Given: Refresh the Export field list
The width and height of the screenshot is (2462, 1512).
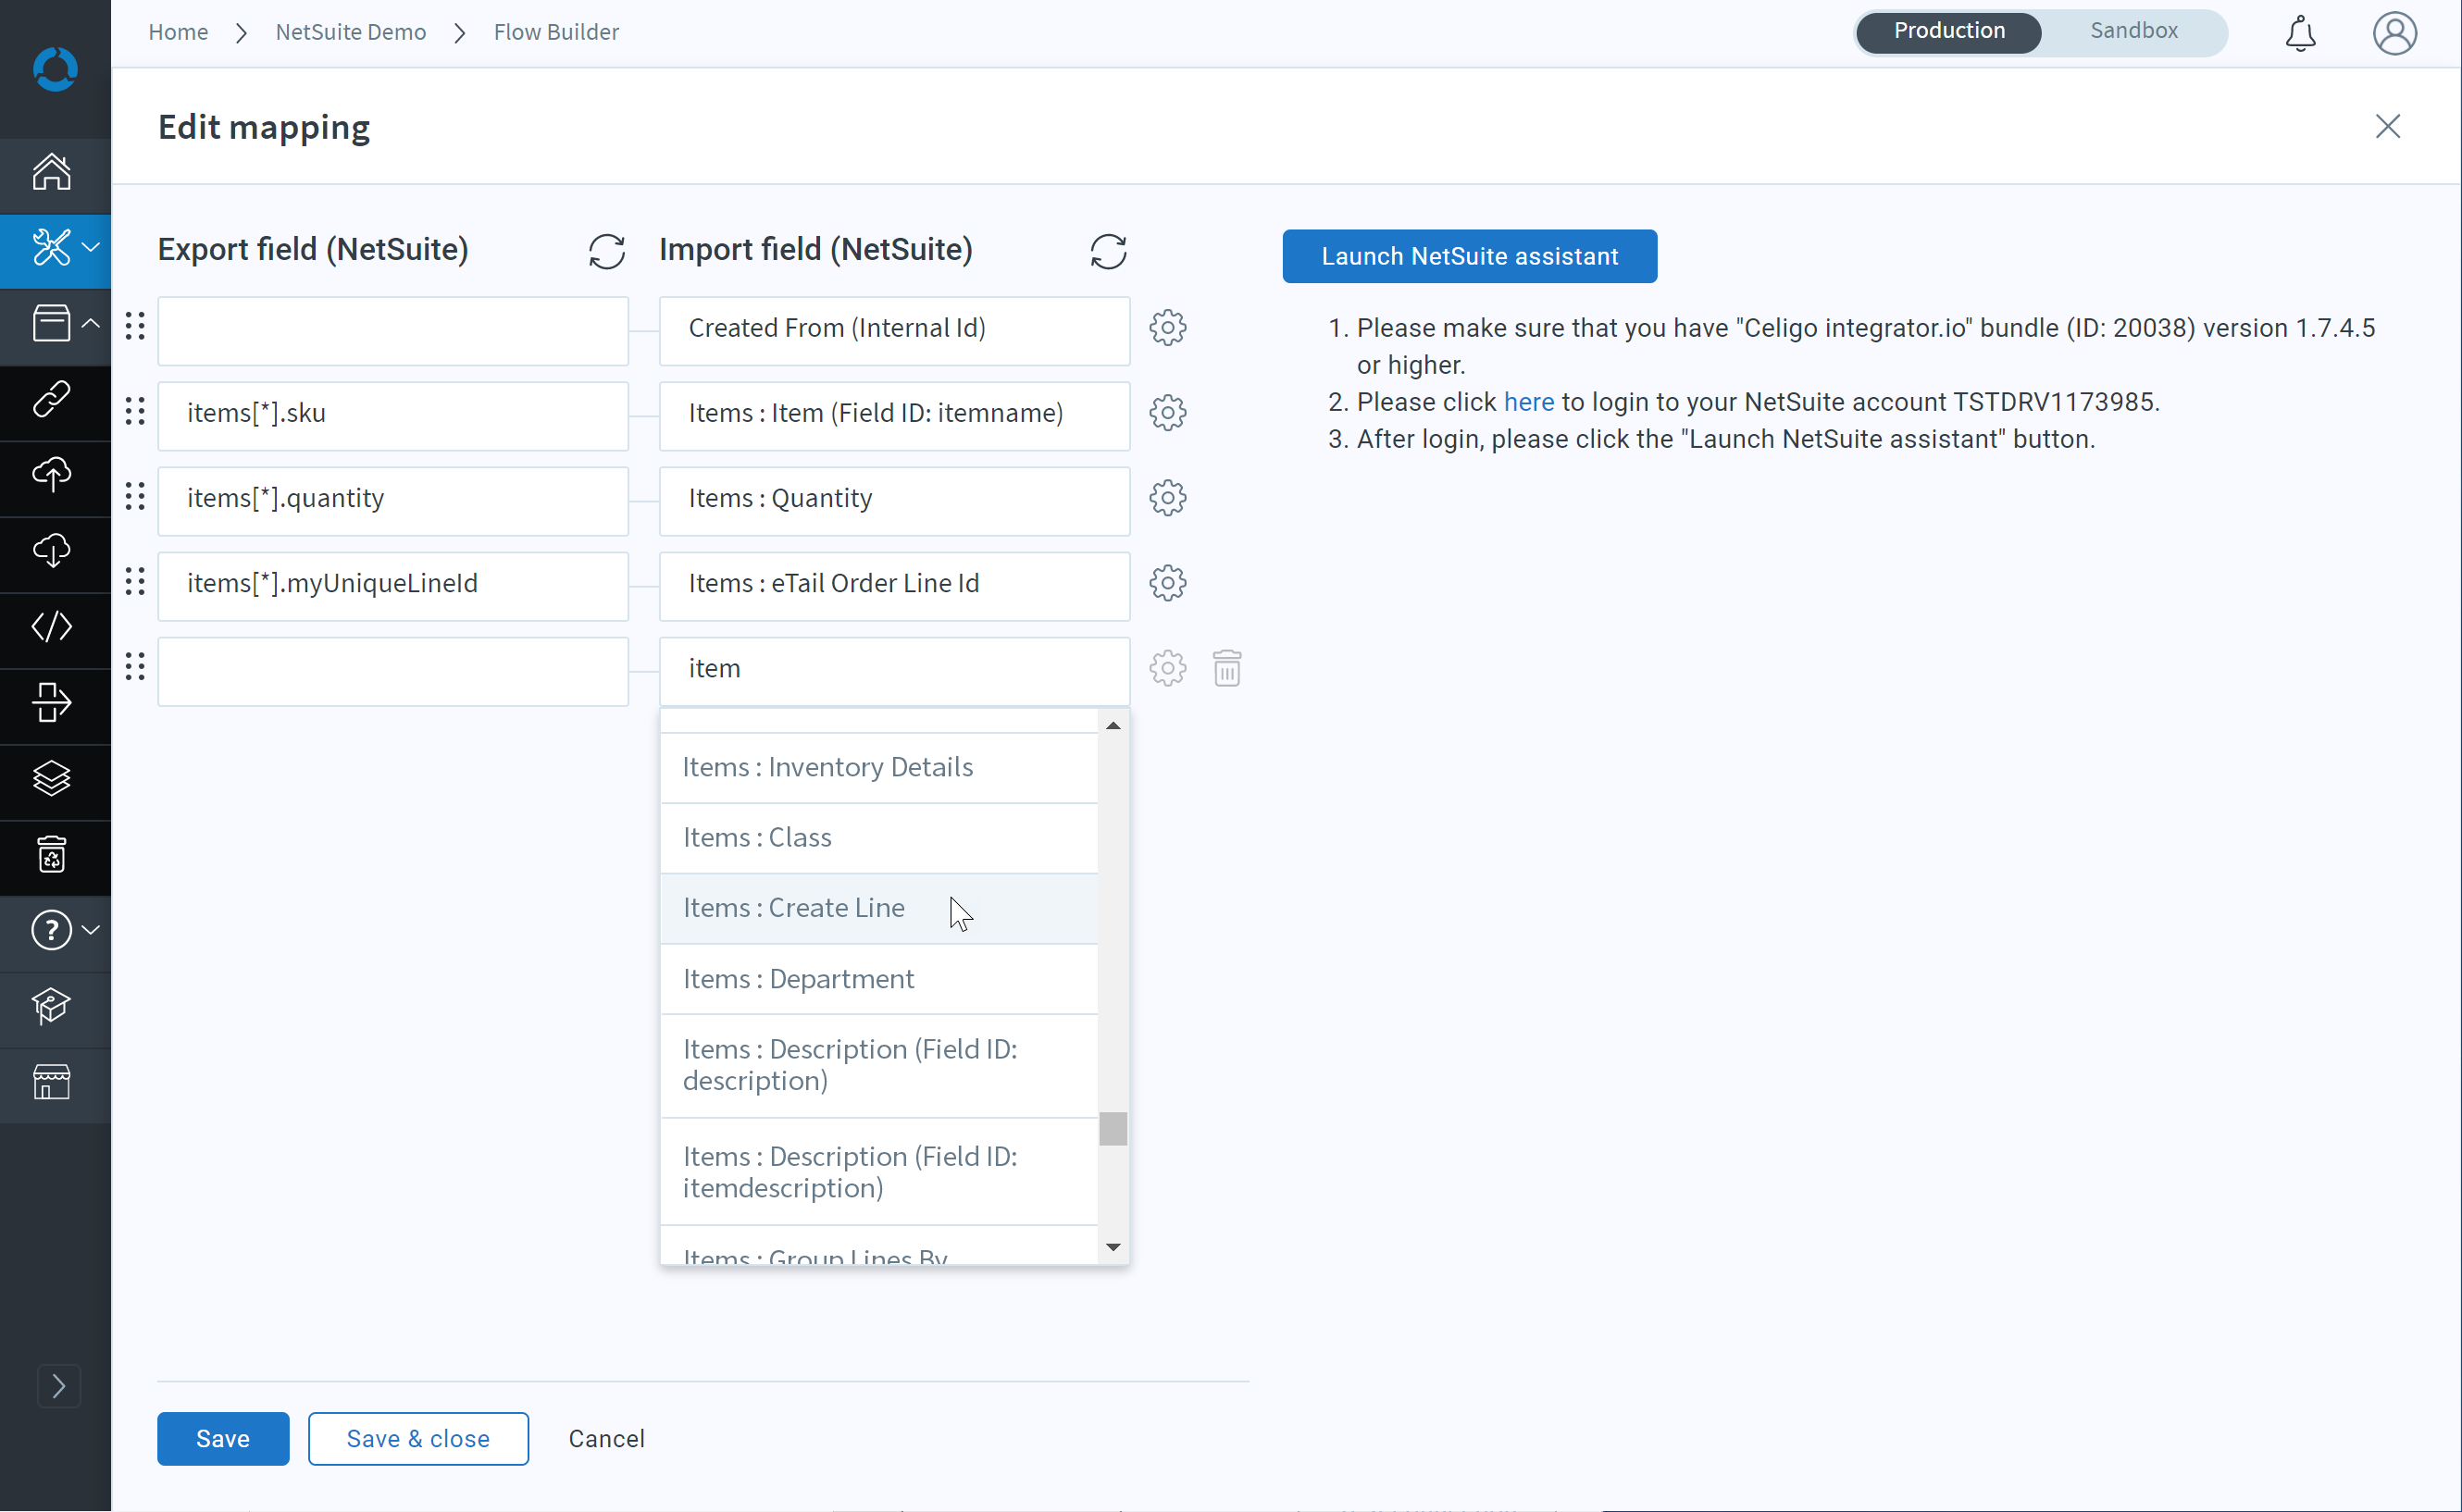Looking at the screenshot, I should click(606, 251).
